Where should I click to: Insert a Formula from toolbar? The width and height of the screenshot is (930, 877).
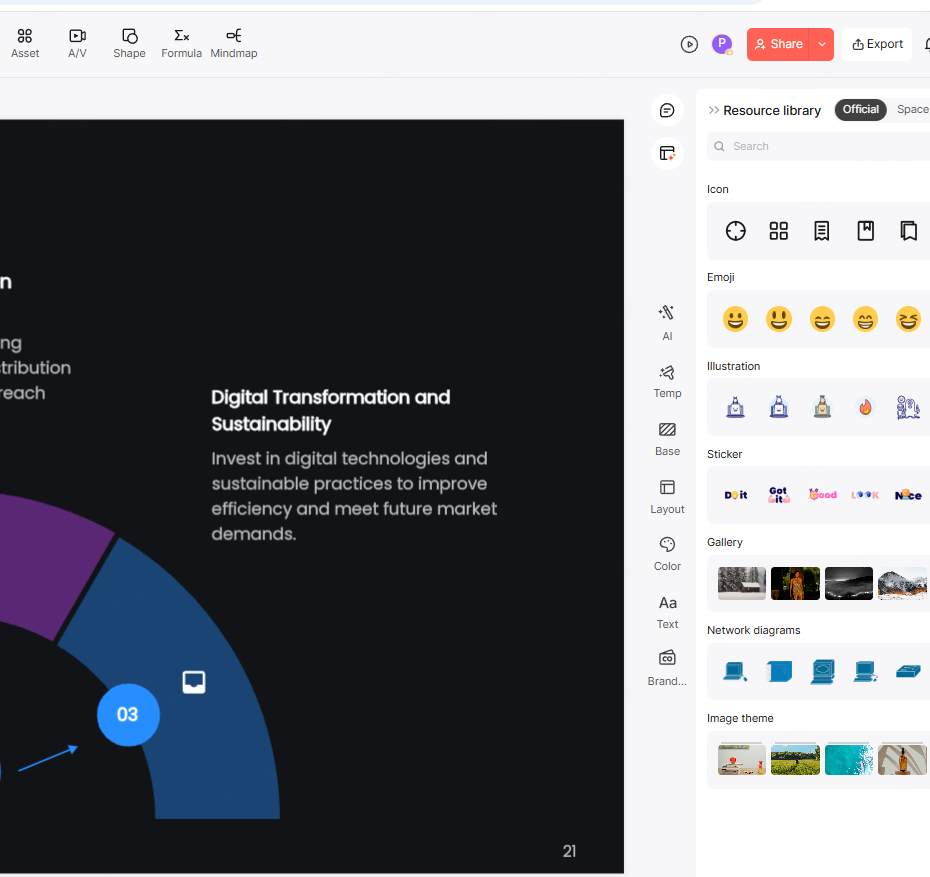181,43
